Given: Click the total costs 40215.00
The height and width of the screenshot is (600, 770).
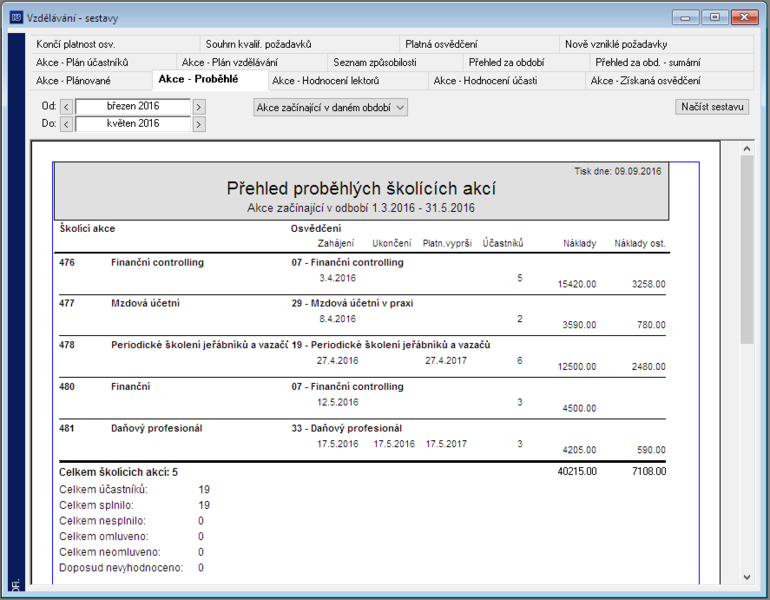Looking at the screenshot, I should point(577,472).
